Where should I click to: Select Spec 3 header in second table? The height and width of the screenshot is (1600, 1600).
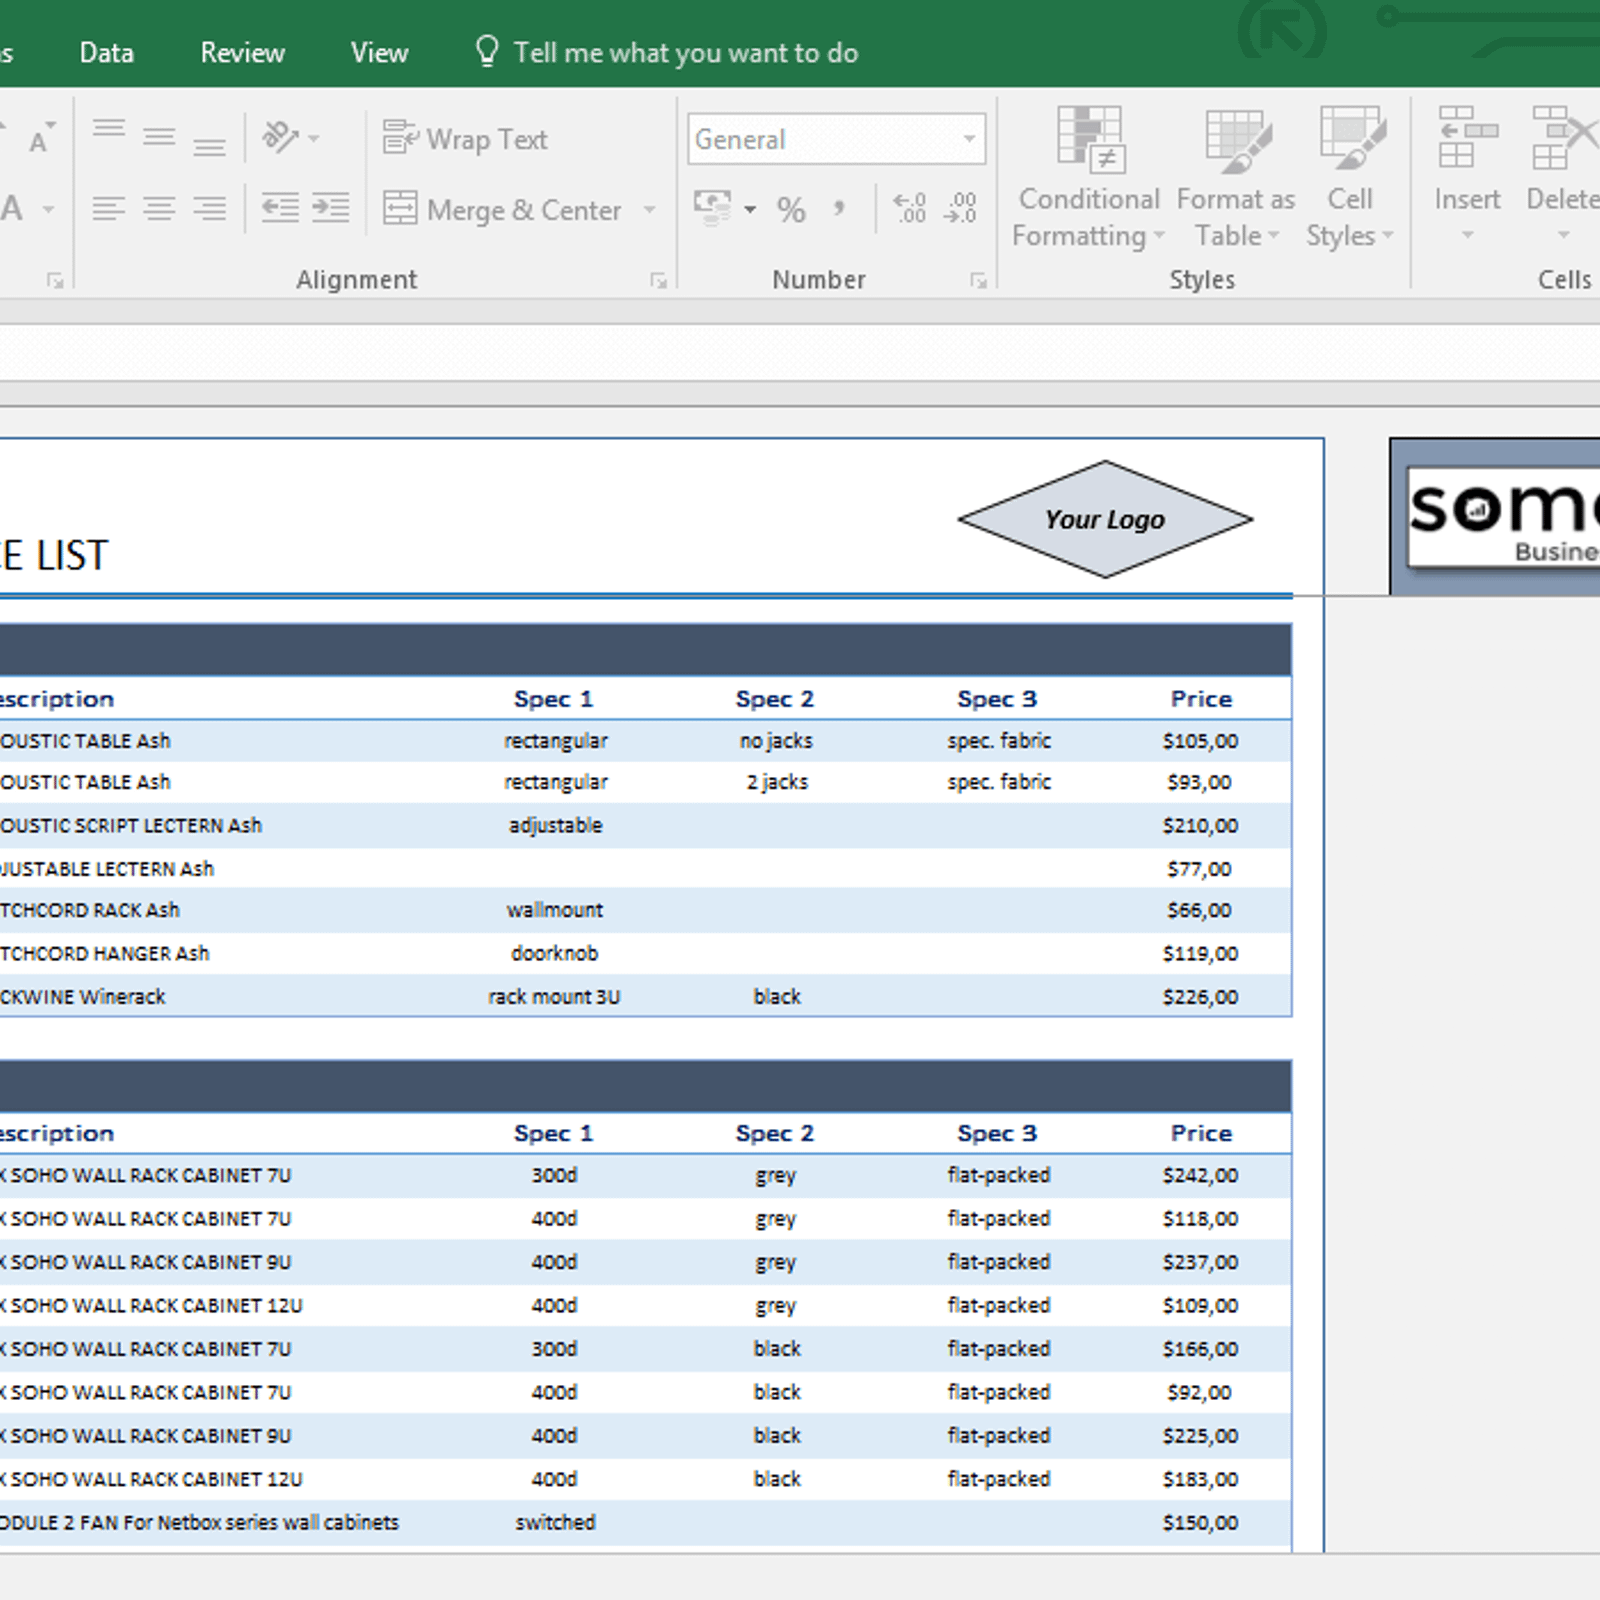click(x=997, y=1133)
